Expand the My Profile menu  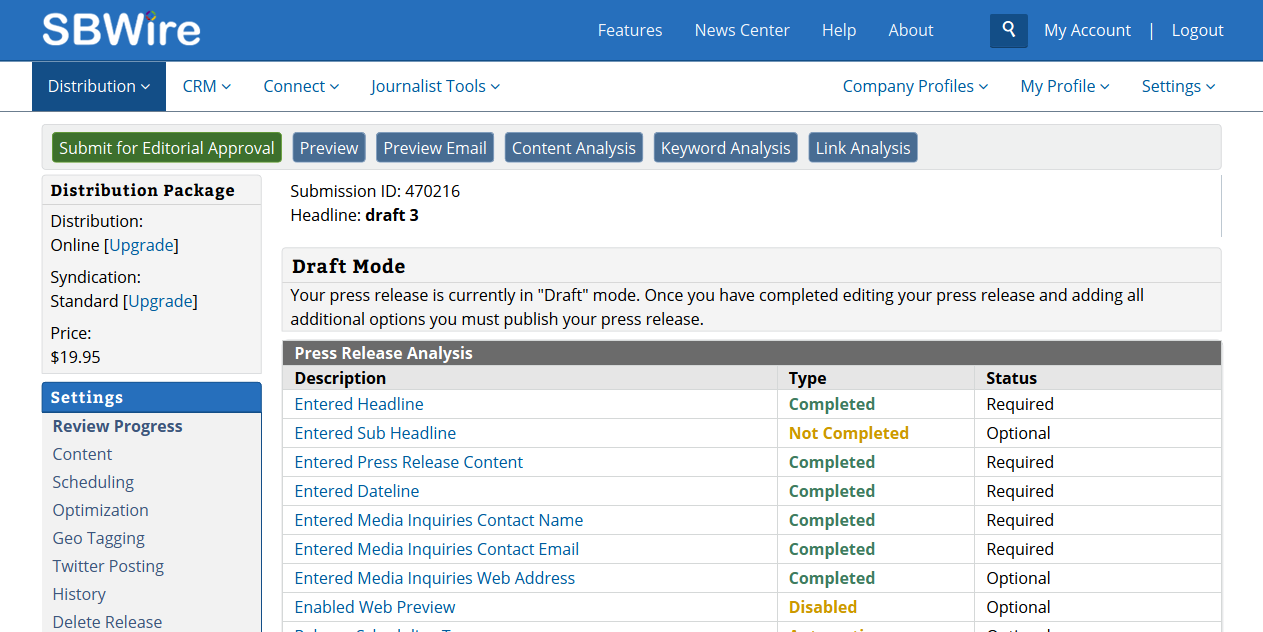pos(1065,86)
